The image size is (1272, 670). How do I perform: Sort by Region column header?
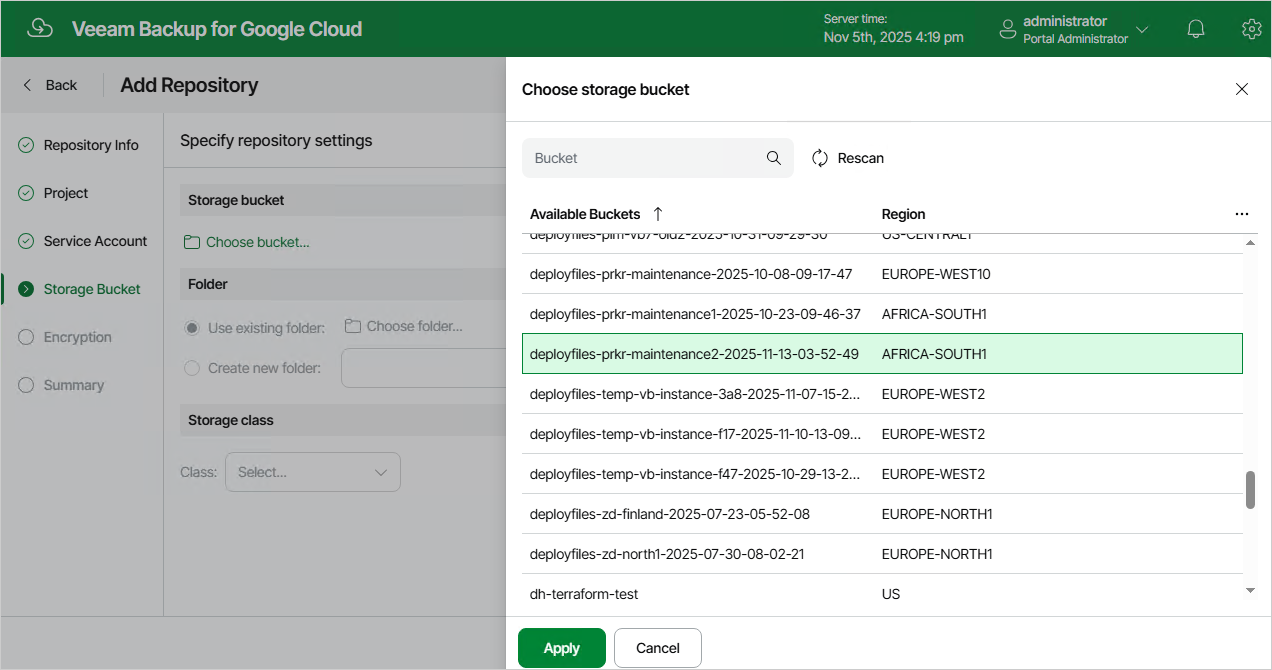coord(903,214)
